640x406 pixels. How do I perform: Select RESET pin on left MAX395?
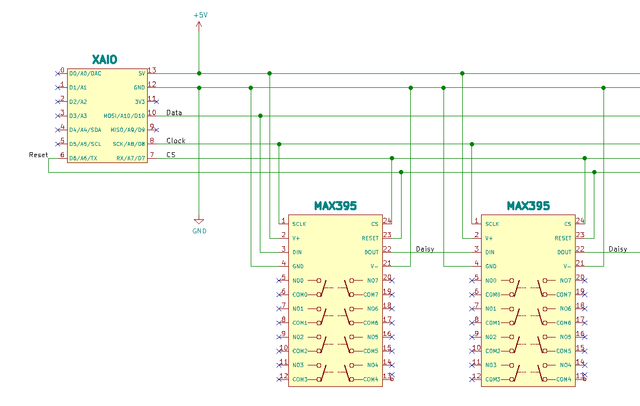(370, 238)
